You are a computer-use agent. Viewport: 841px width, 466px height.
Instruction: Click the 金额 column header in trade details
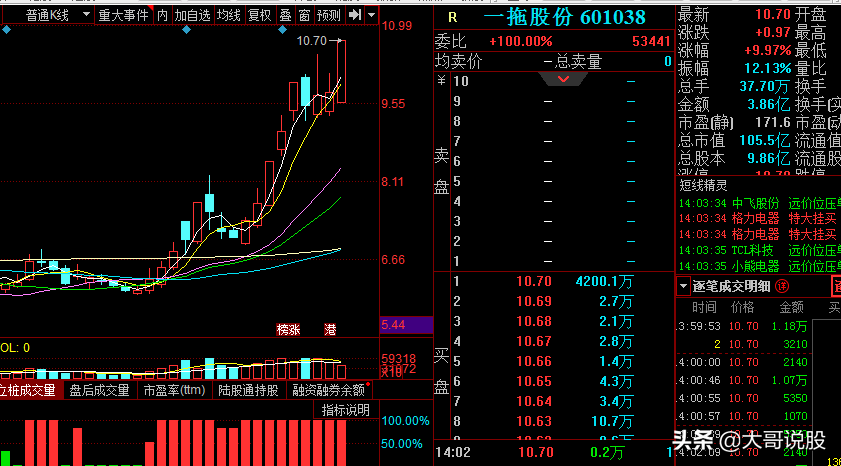click(x=791, y=307)
